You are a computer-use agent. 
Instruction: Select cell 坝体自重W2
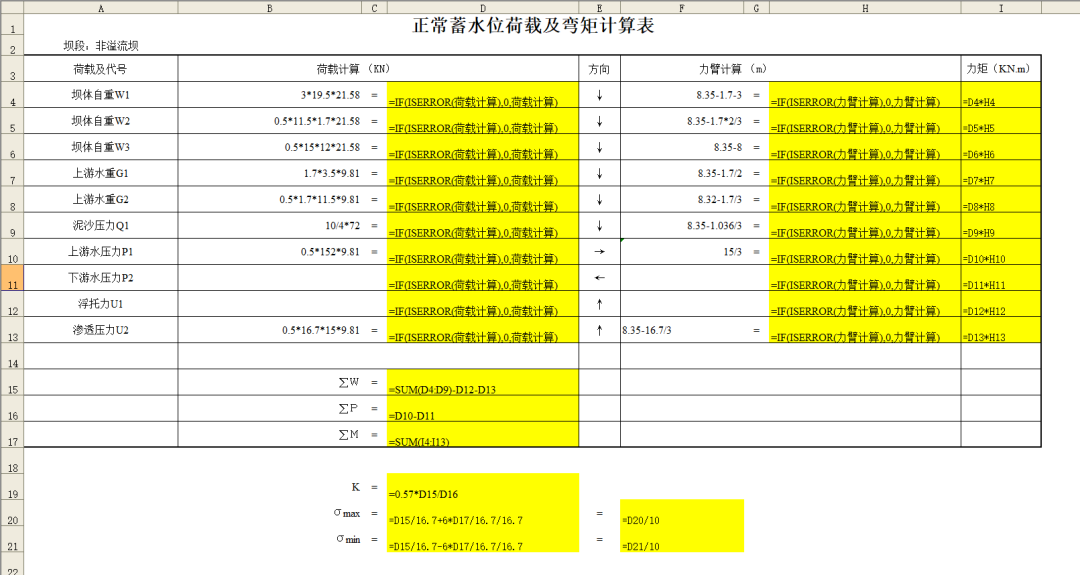[101, 121]
